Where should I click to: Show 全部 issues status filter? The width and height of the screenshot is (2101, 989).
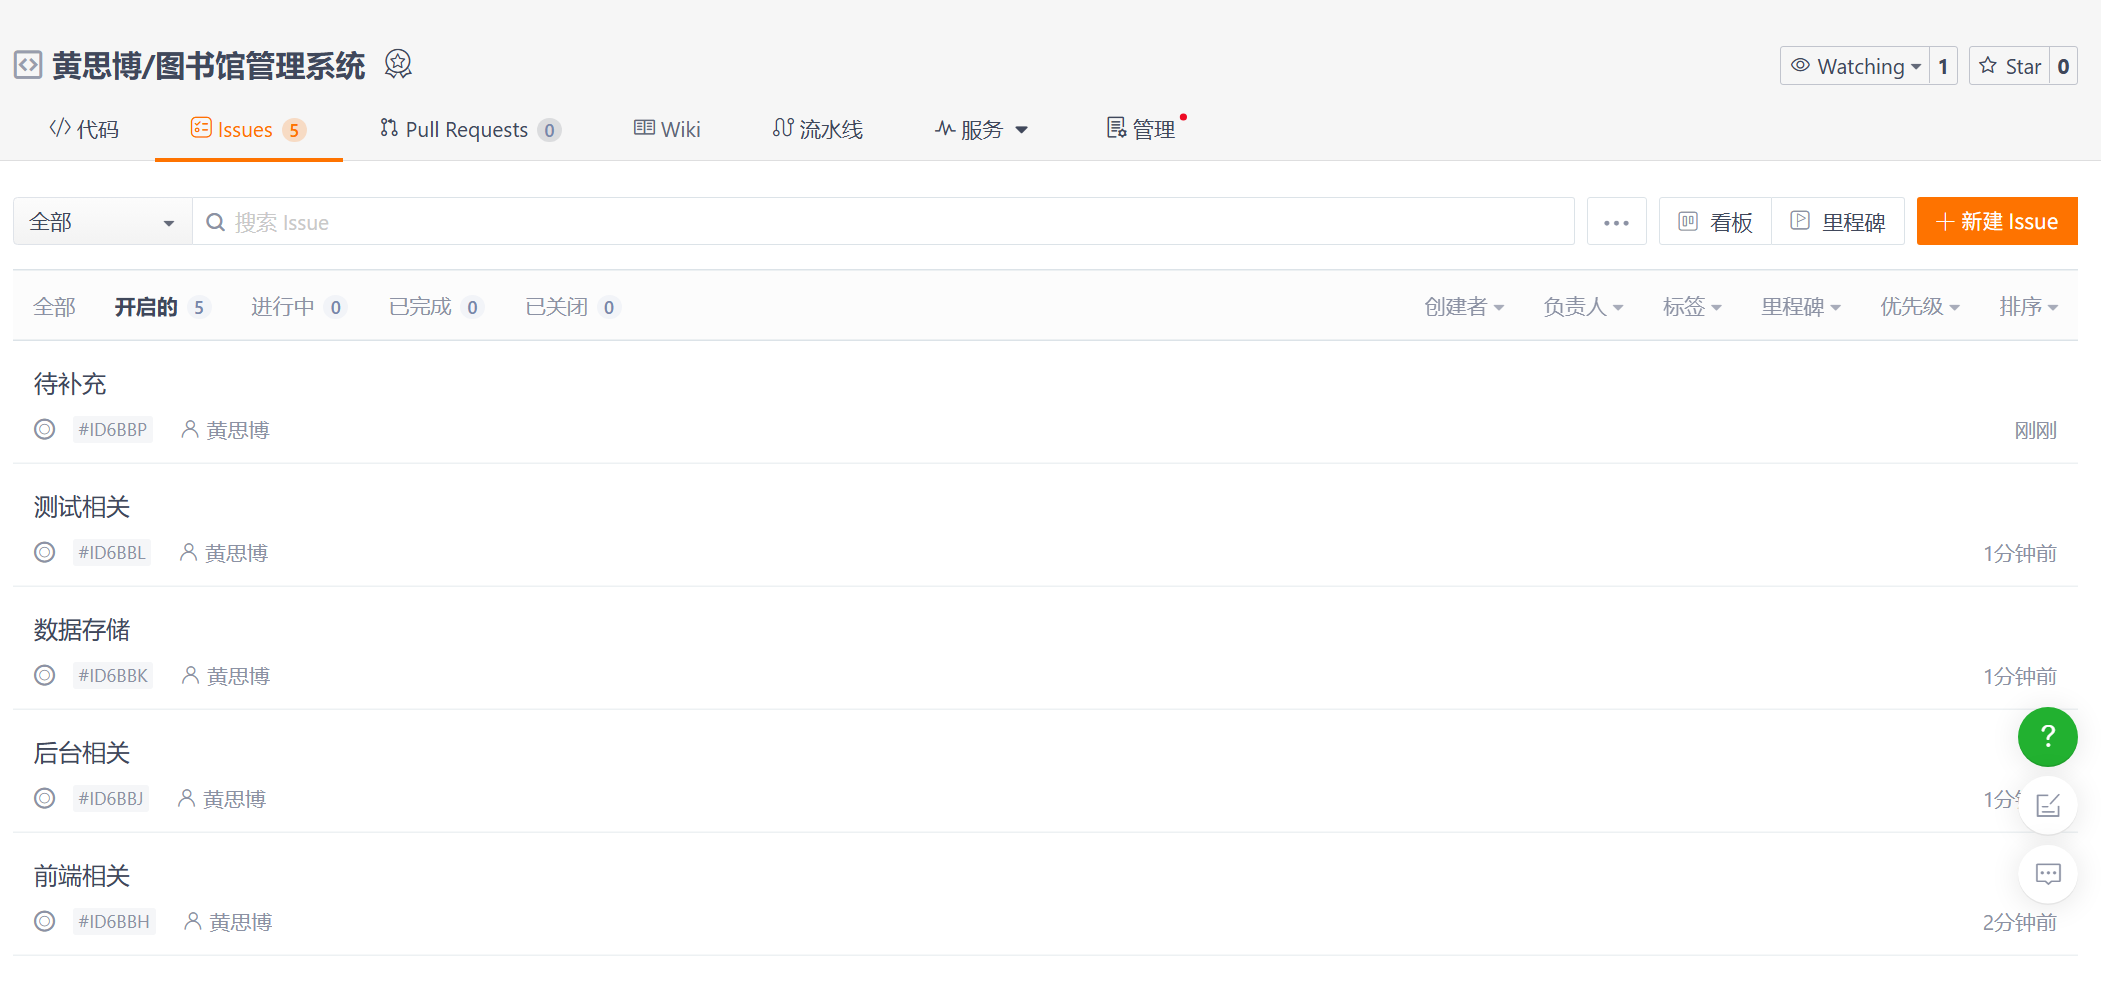tap(54, 307)
